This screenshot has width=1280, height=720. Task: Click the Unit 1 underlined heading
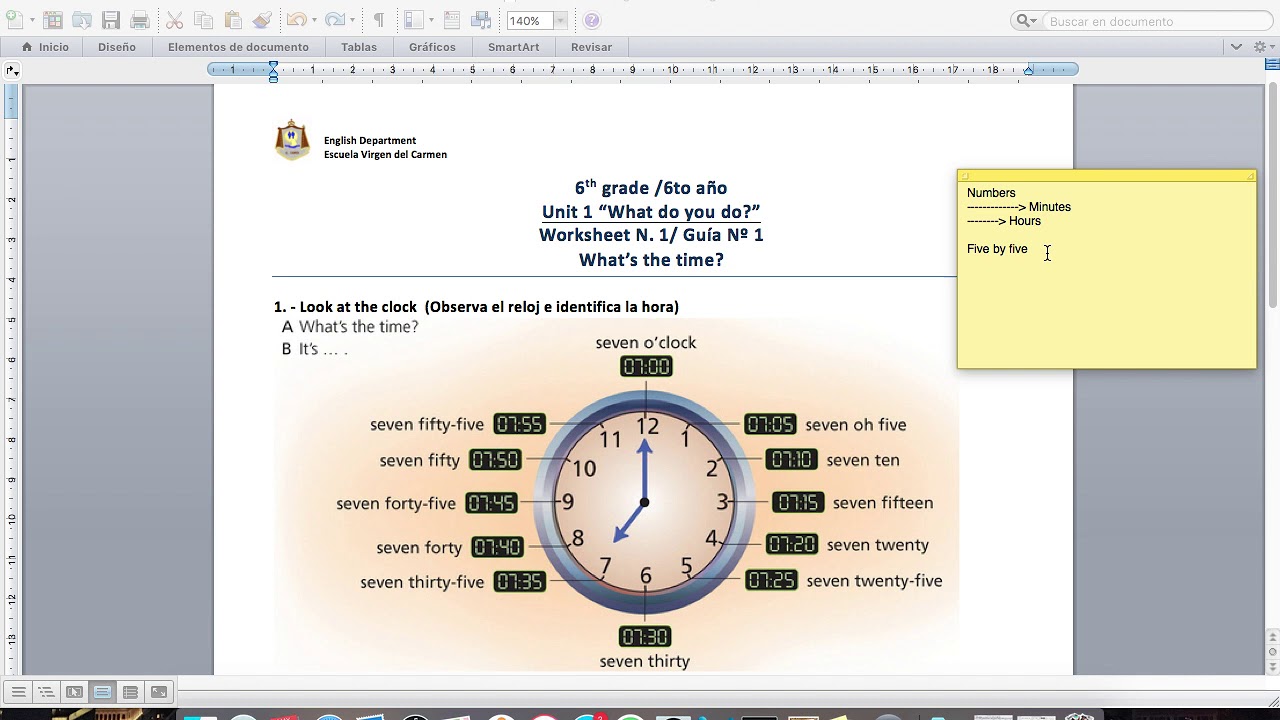(651, 212)
